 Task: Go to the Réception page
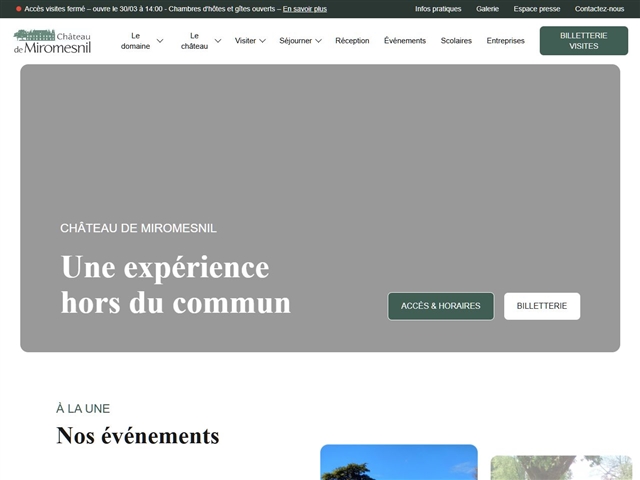[x=352, y=41]
